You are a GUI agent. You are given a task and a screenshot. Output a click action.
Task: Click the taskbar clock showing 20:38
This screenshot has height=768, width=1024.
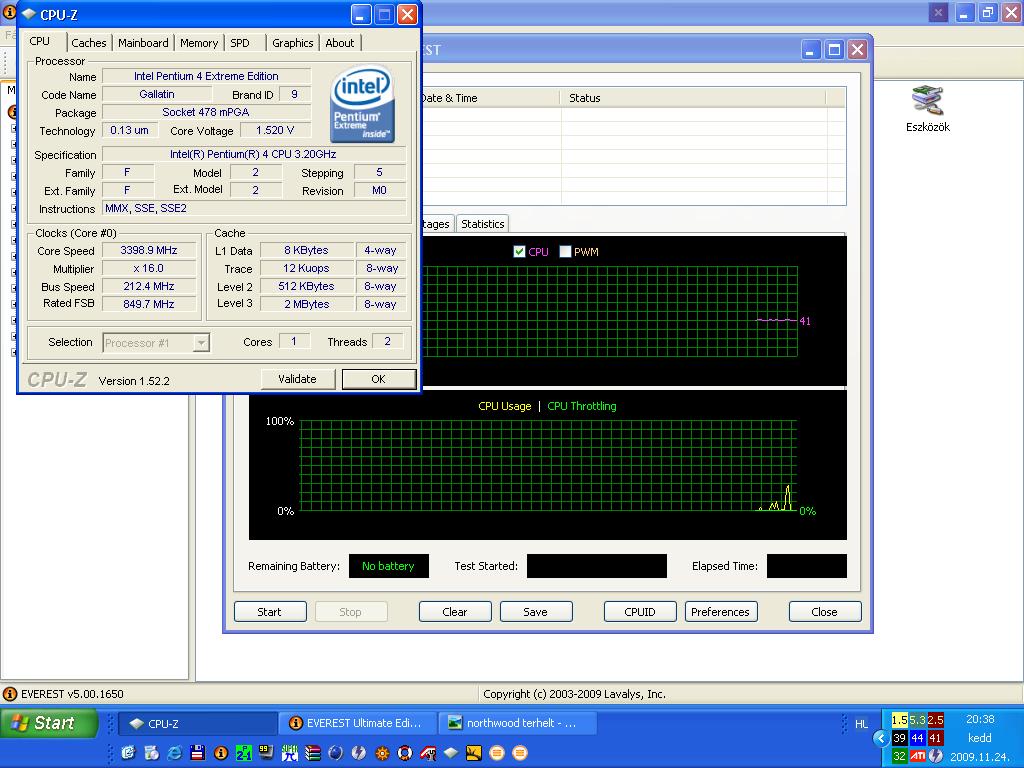pyautogui.click(x=980, y=719)
